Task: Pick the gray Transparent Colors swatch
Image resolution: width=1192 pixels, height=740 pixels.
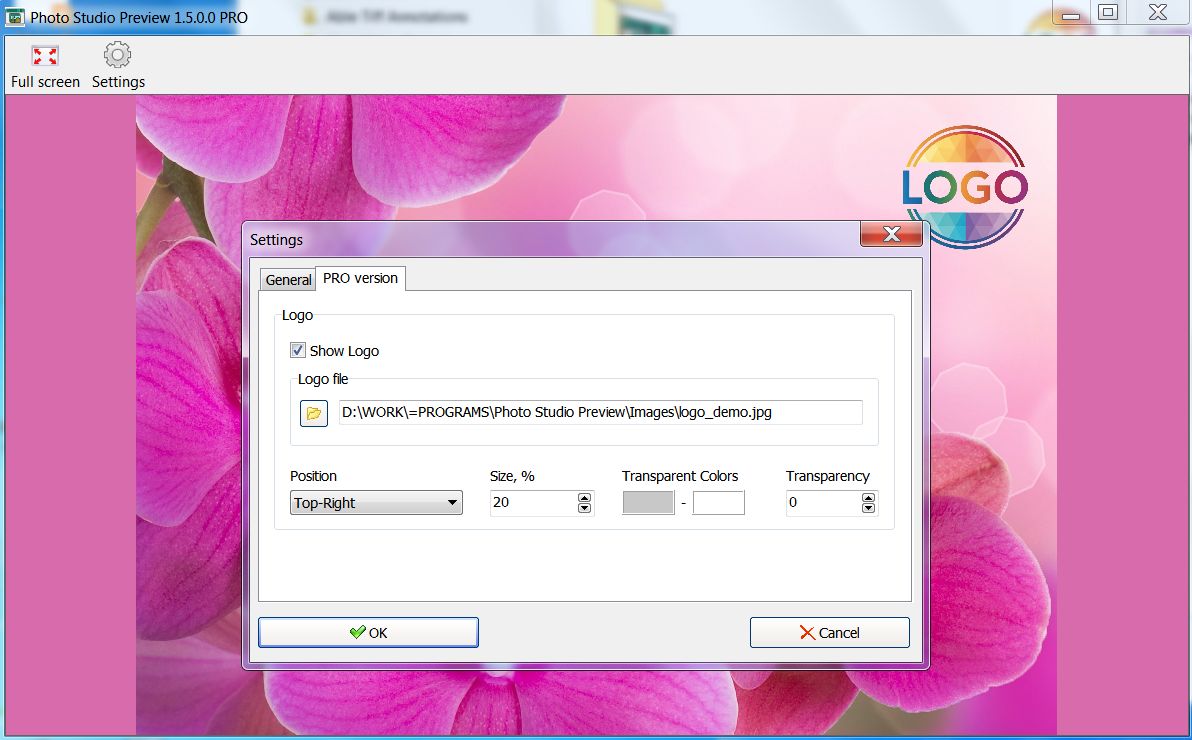Action: [x=648, y=503]
